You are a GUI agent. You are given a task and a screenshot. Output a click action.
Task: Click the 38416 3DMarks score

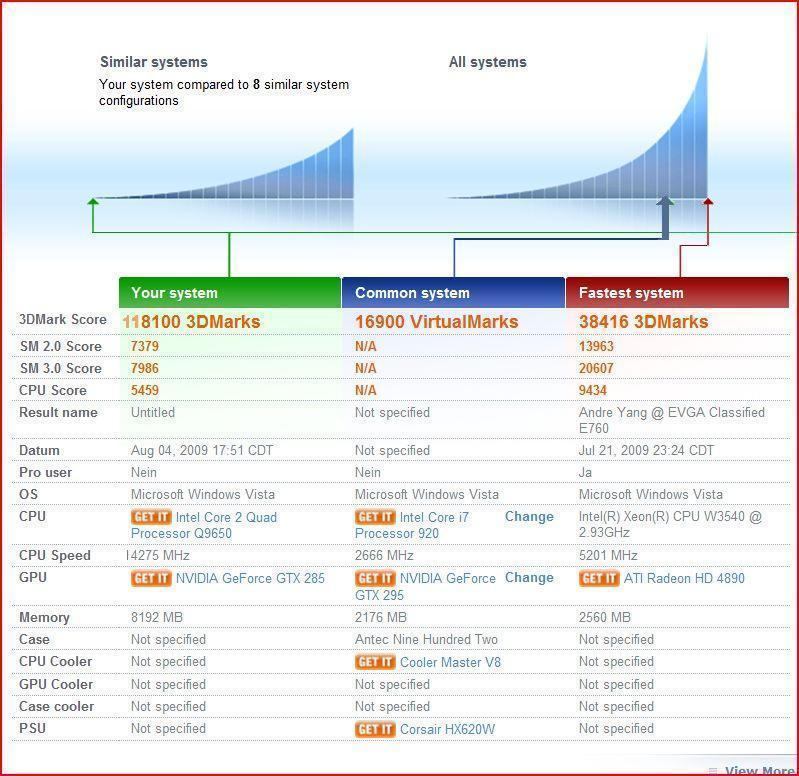tap(644, 322)
